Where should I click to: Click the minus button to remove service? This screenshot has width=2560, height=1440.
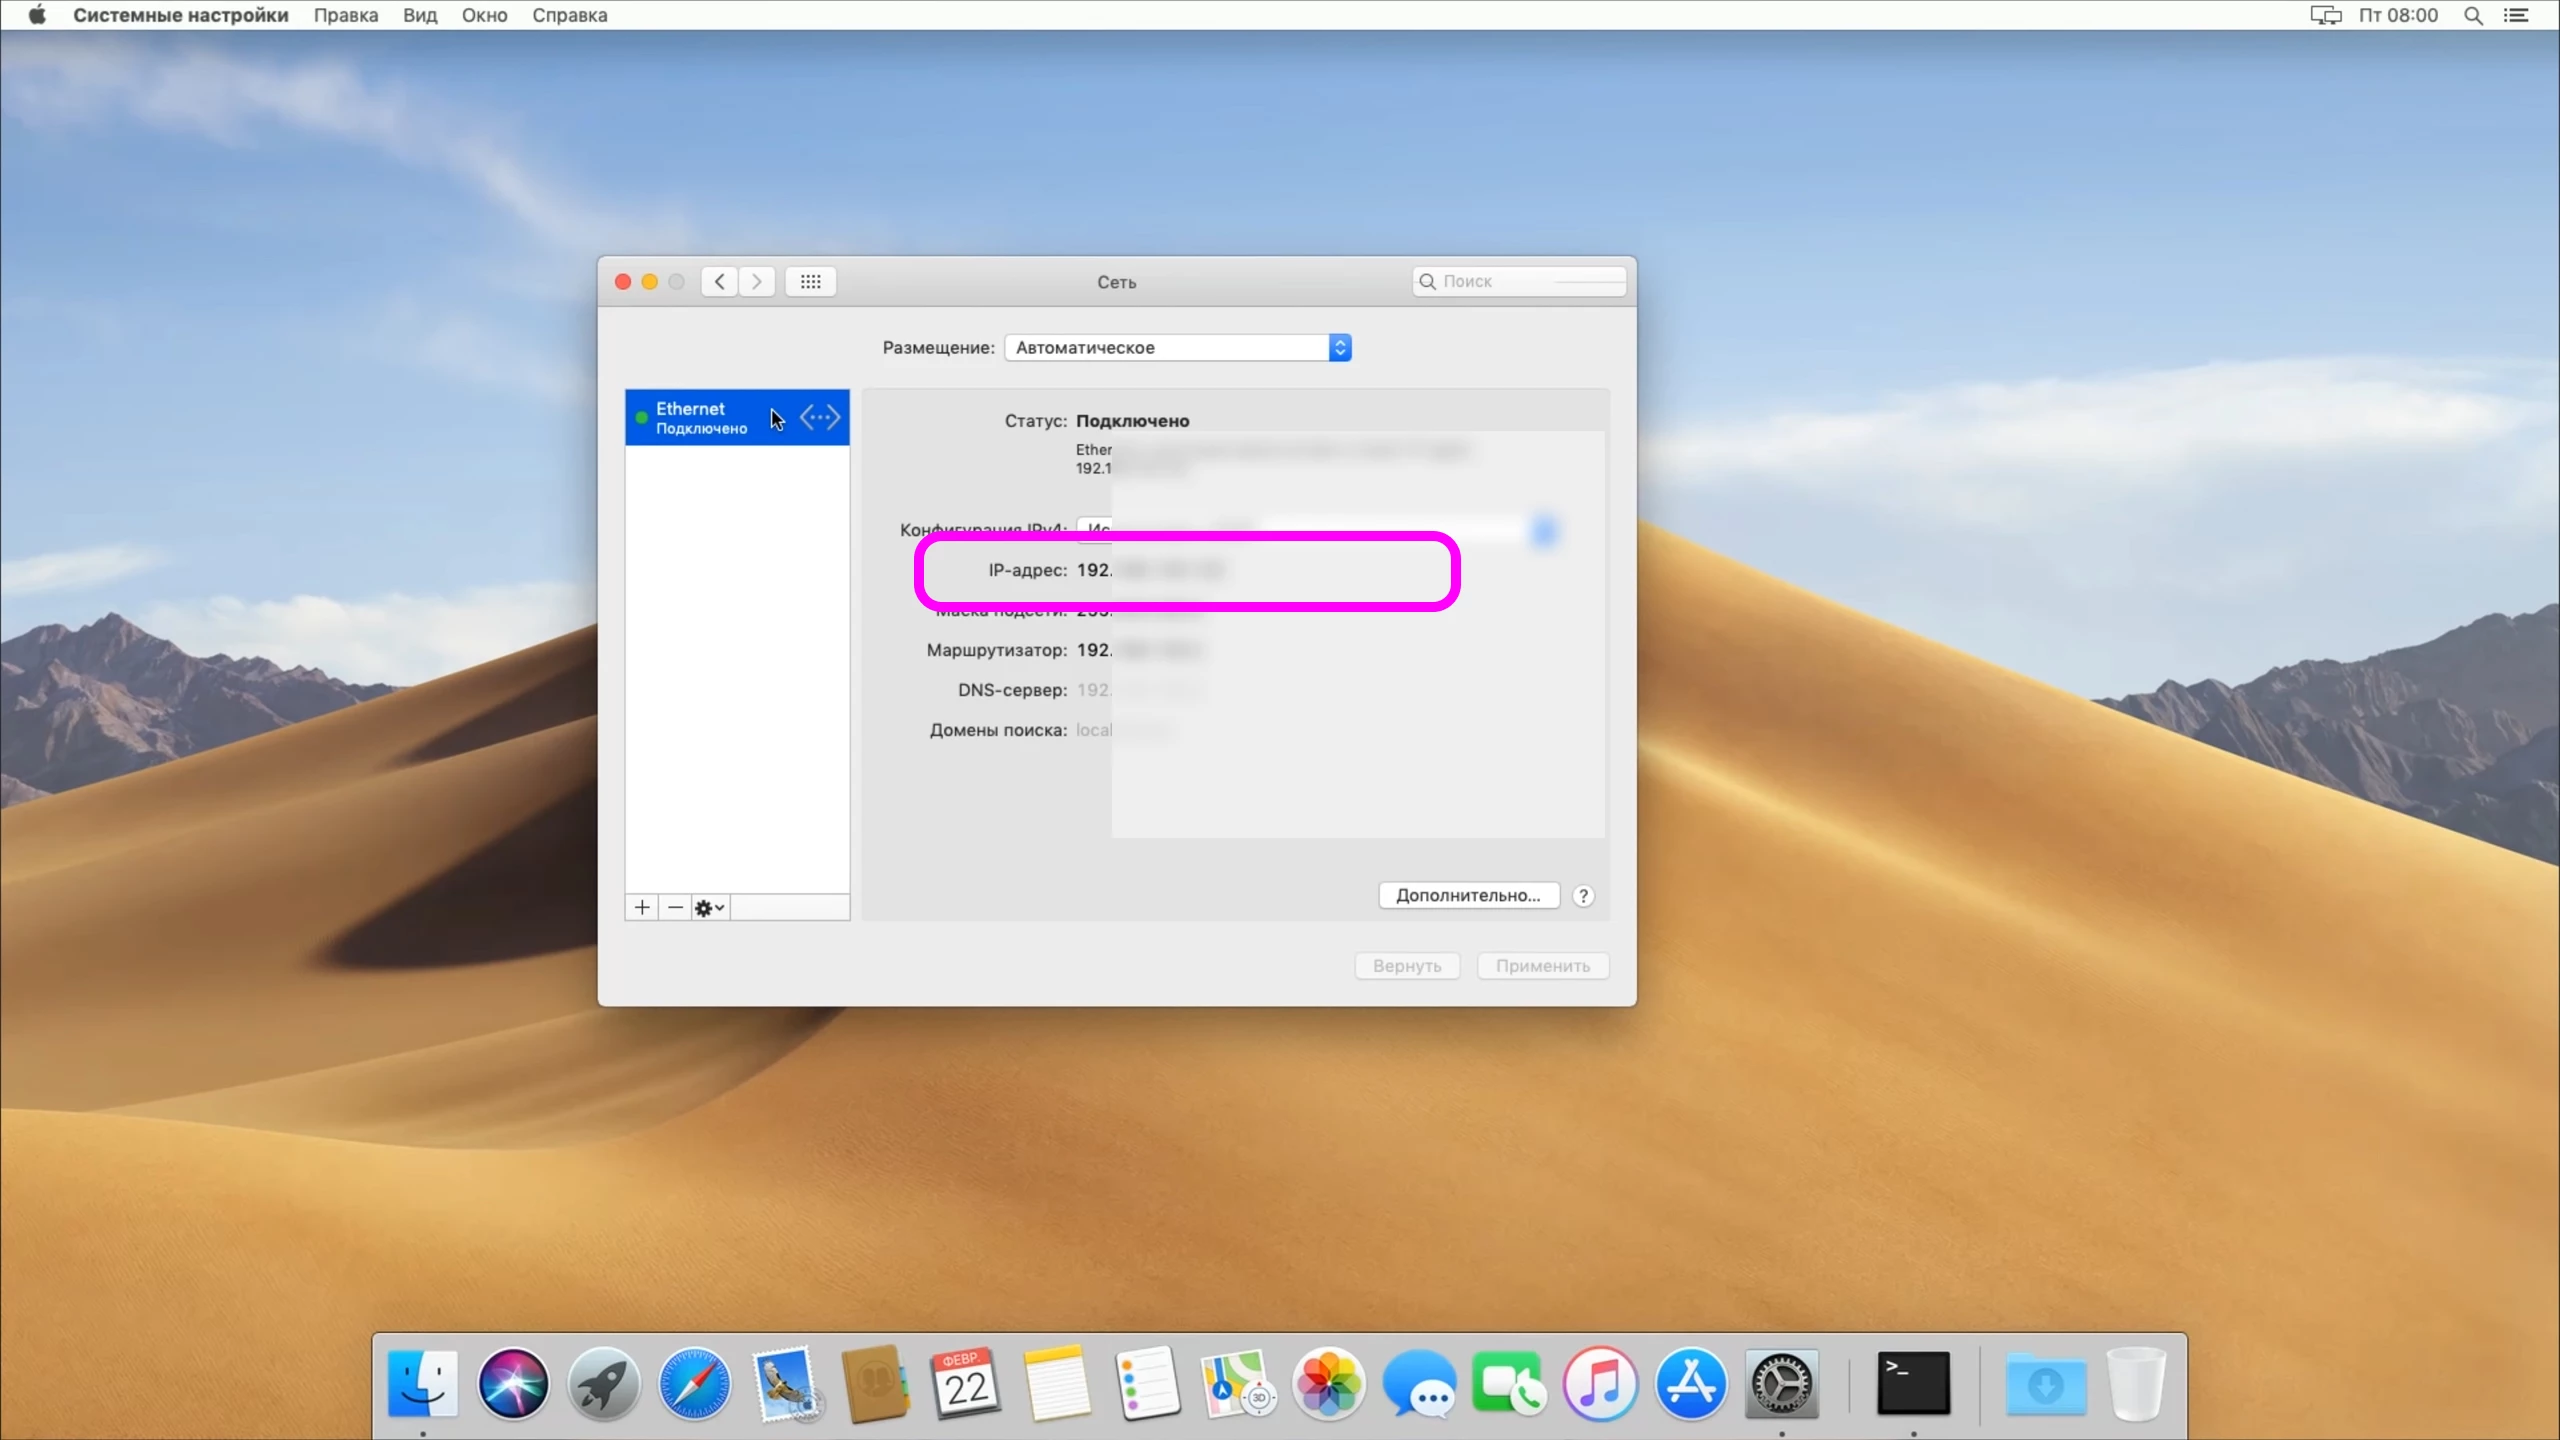[675, 907]
